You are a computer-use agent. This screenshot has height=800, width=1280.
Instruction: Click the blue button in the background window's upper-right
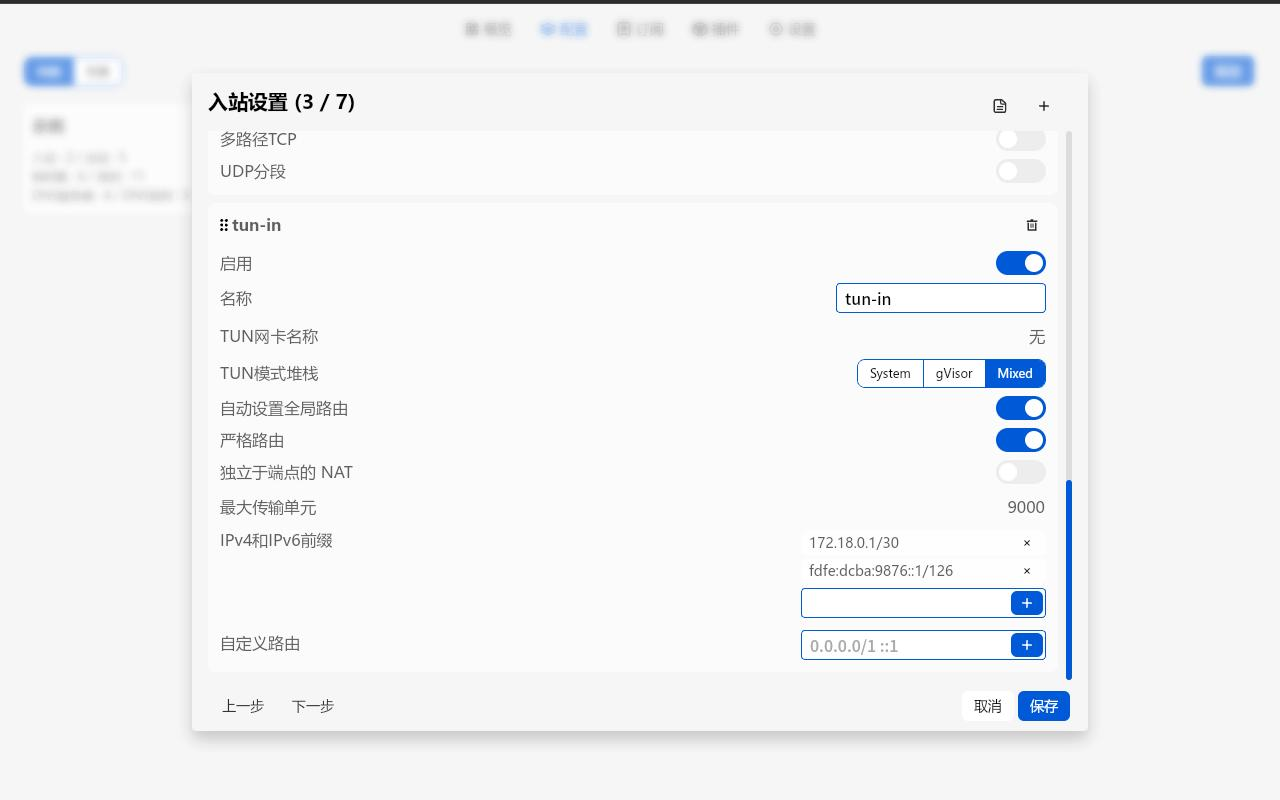1228,71
